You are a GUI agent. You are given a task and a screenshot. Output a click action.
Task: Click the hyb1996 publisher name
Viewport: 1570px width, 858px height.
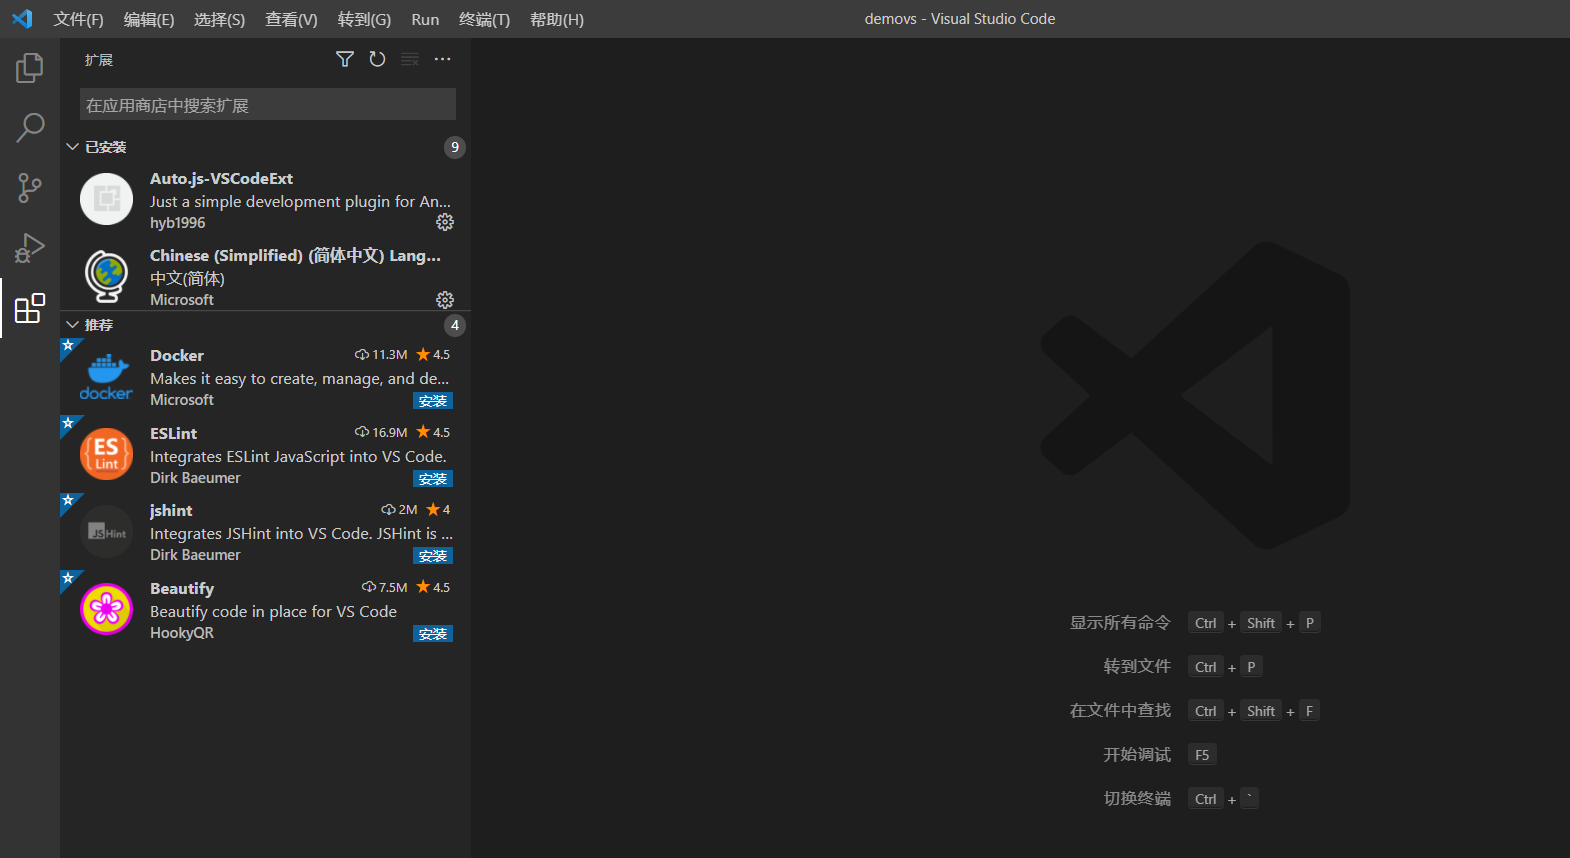tap(177, 223)
